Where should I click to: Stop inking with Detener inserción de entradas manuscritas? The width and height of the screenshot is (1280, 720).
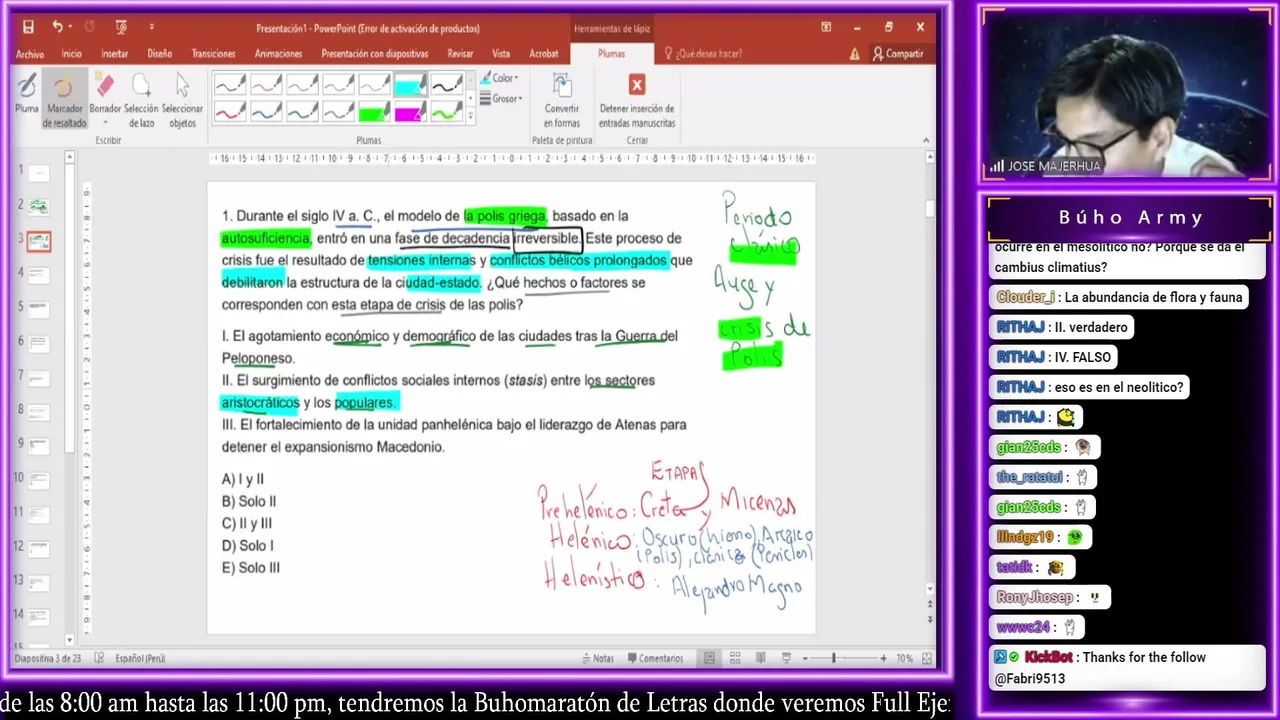point(637,100)
